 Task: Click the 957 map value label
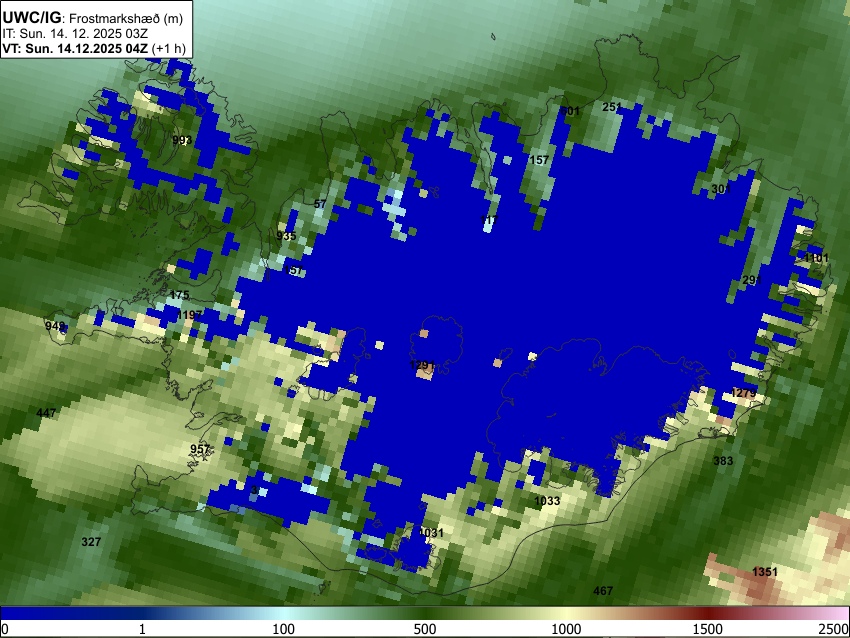tap(200, 449)
